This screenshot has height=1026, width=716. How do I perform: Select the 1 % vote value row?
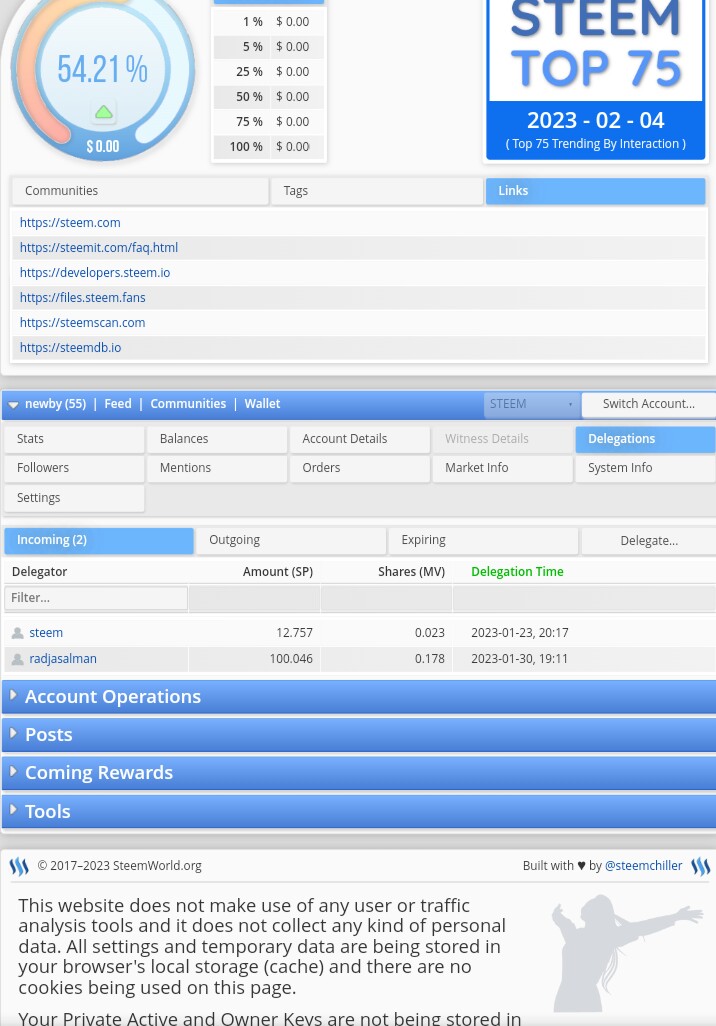point(269,22)
